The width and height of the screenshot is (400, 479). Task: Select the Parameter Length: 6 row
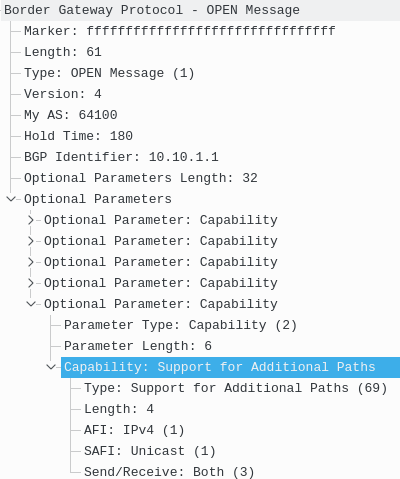(138, 346)
